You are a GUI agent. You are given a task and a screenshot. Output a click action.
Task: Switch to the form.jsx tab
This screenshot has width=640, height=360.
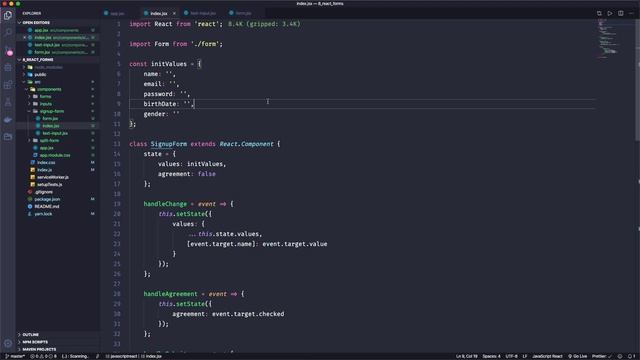pyautogui.click(x=243, y=13)
